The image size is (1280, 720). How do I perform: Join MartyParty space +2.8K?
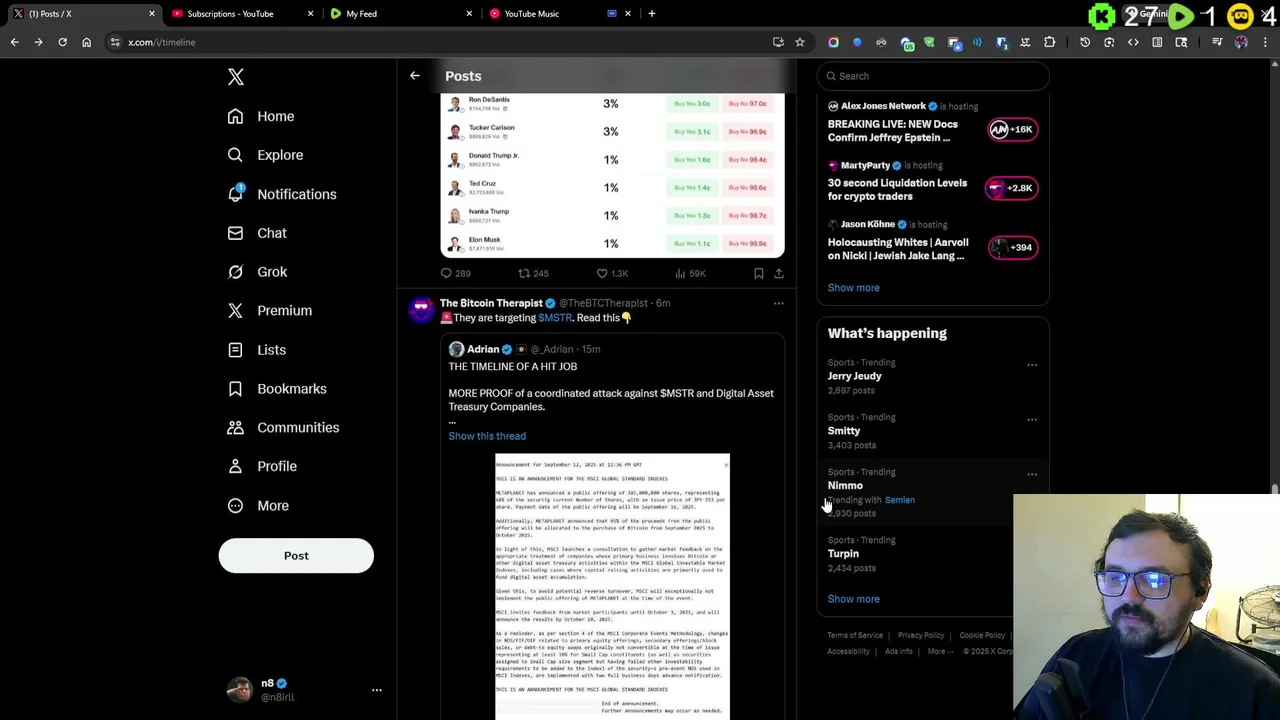pos(1012,188)
